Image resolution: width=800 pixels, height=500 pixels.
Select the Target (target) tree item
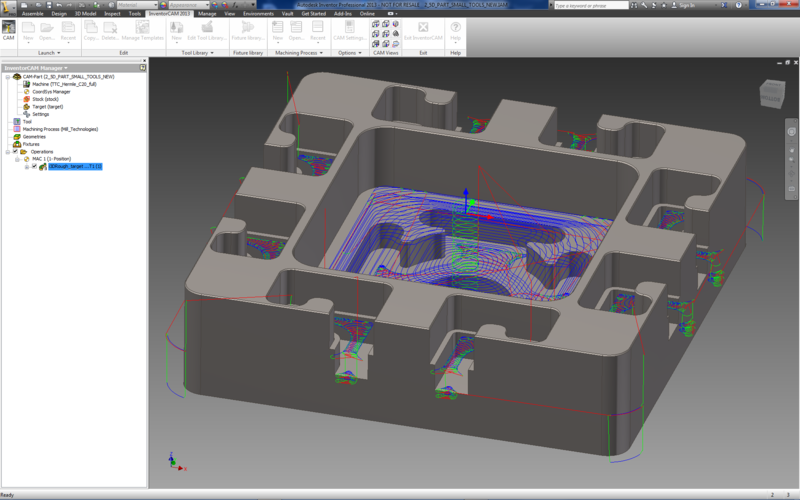tap(47, 107)
